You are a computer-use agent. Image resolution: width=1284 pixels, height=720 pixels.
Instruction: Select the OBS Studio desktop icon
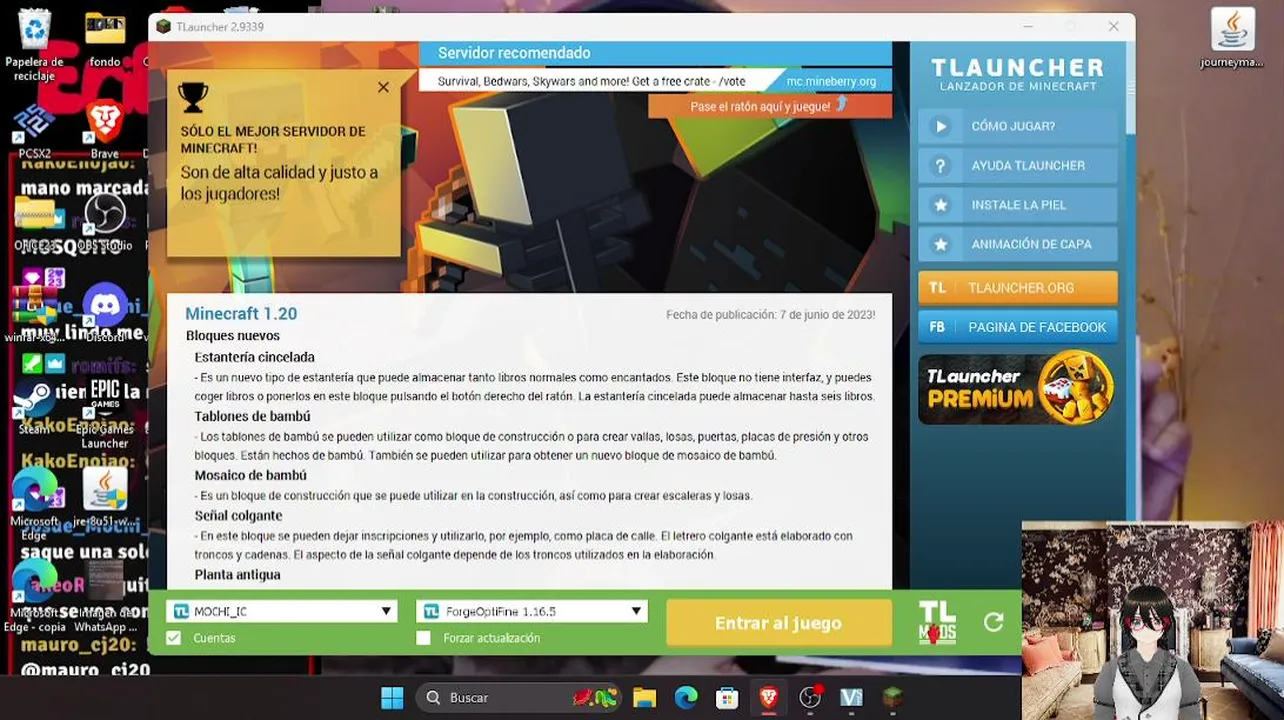[x=105, y=222]
